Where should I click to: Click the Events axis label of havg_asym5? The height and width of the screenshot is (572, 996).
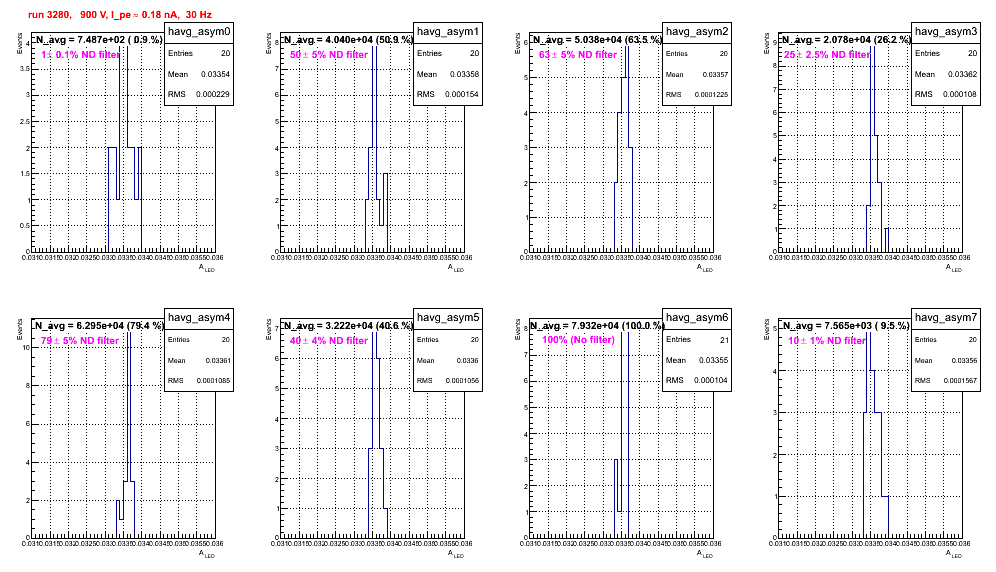point(269,328)
